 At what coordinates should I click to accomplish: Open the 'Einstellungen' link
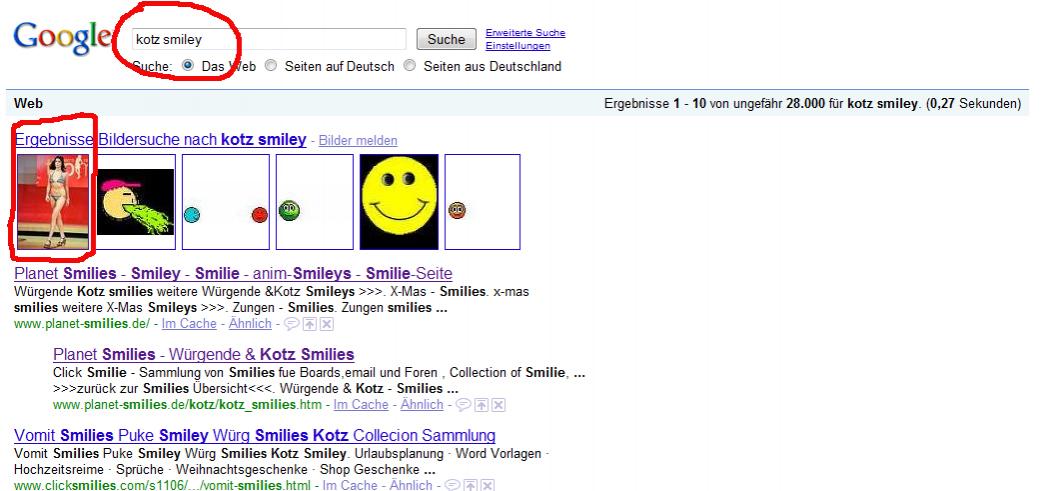(x=517, y=46)
